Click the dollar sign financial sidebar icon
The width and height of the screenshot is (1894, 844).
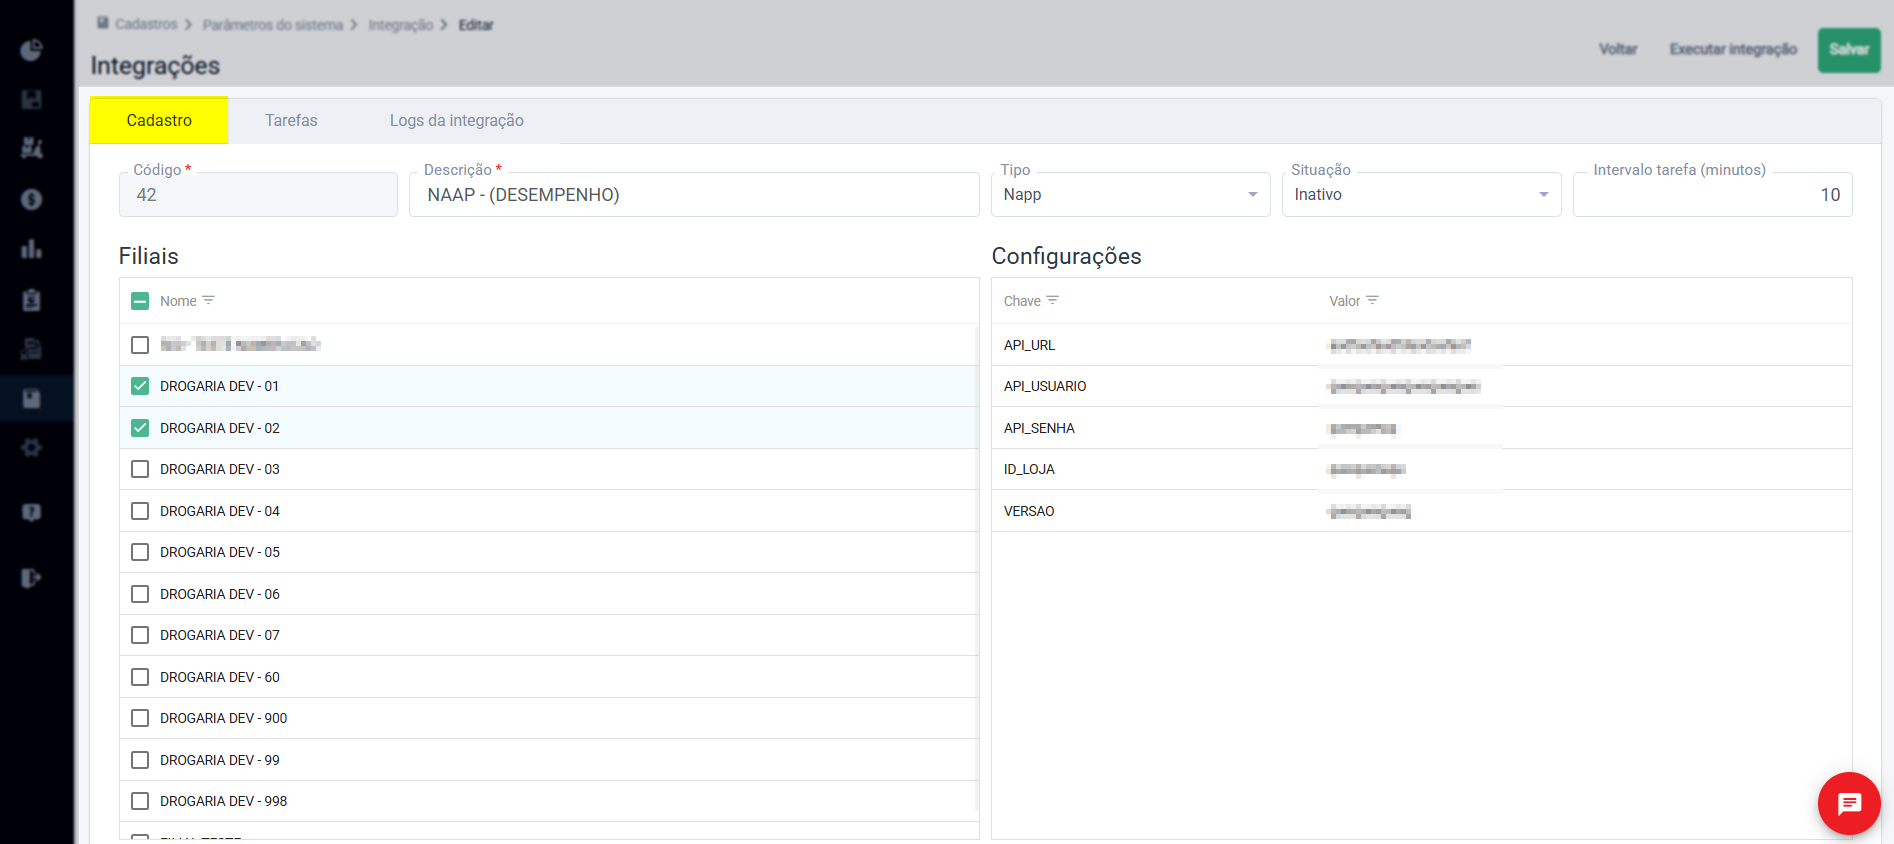click(32, 199)
